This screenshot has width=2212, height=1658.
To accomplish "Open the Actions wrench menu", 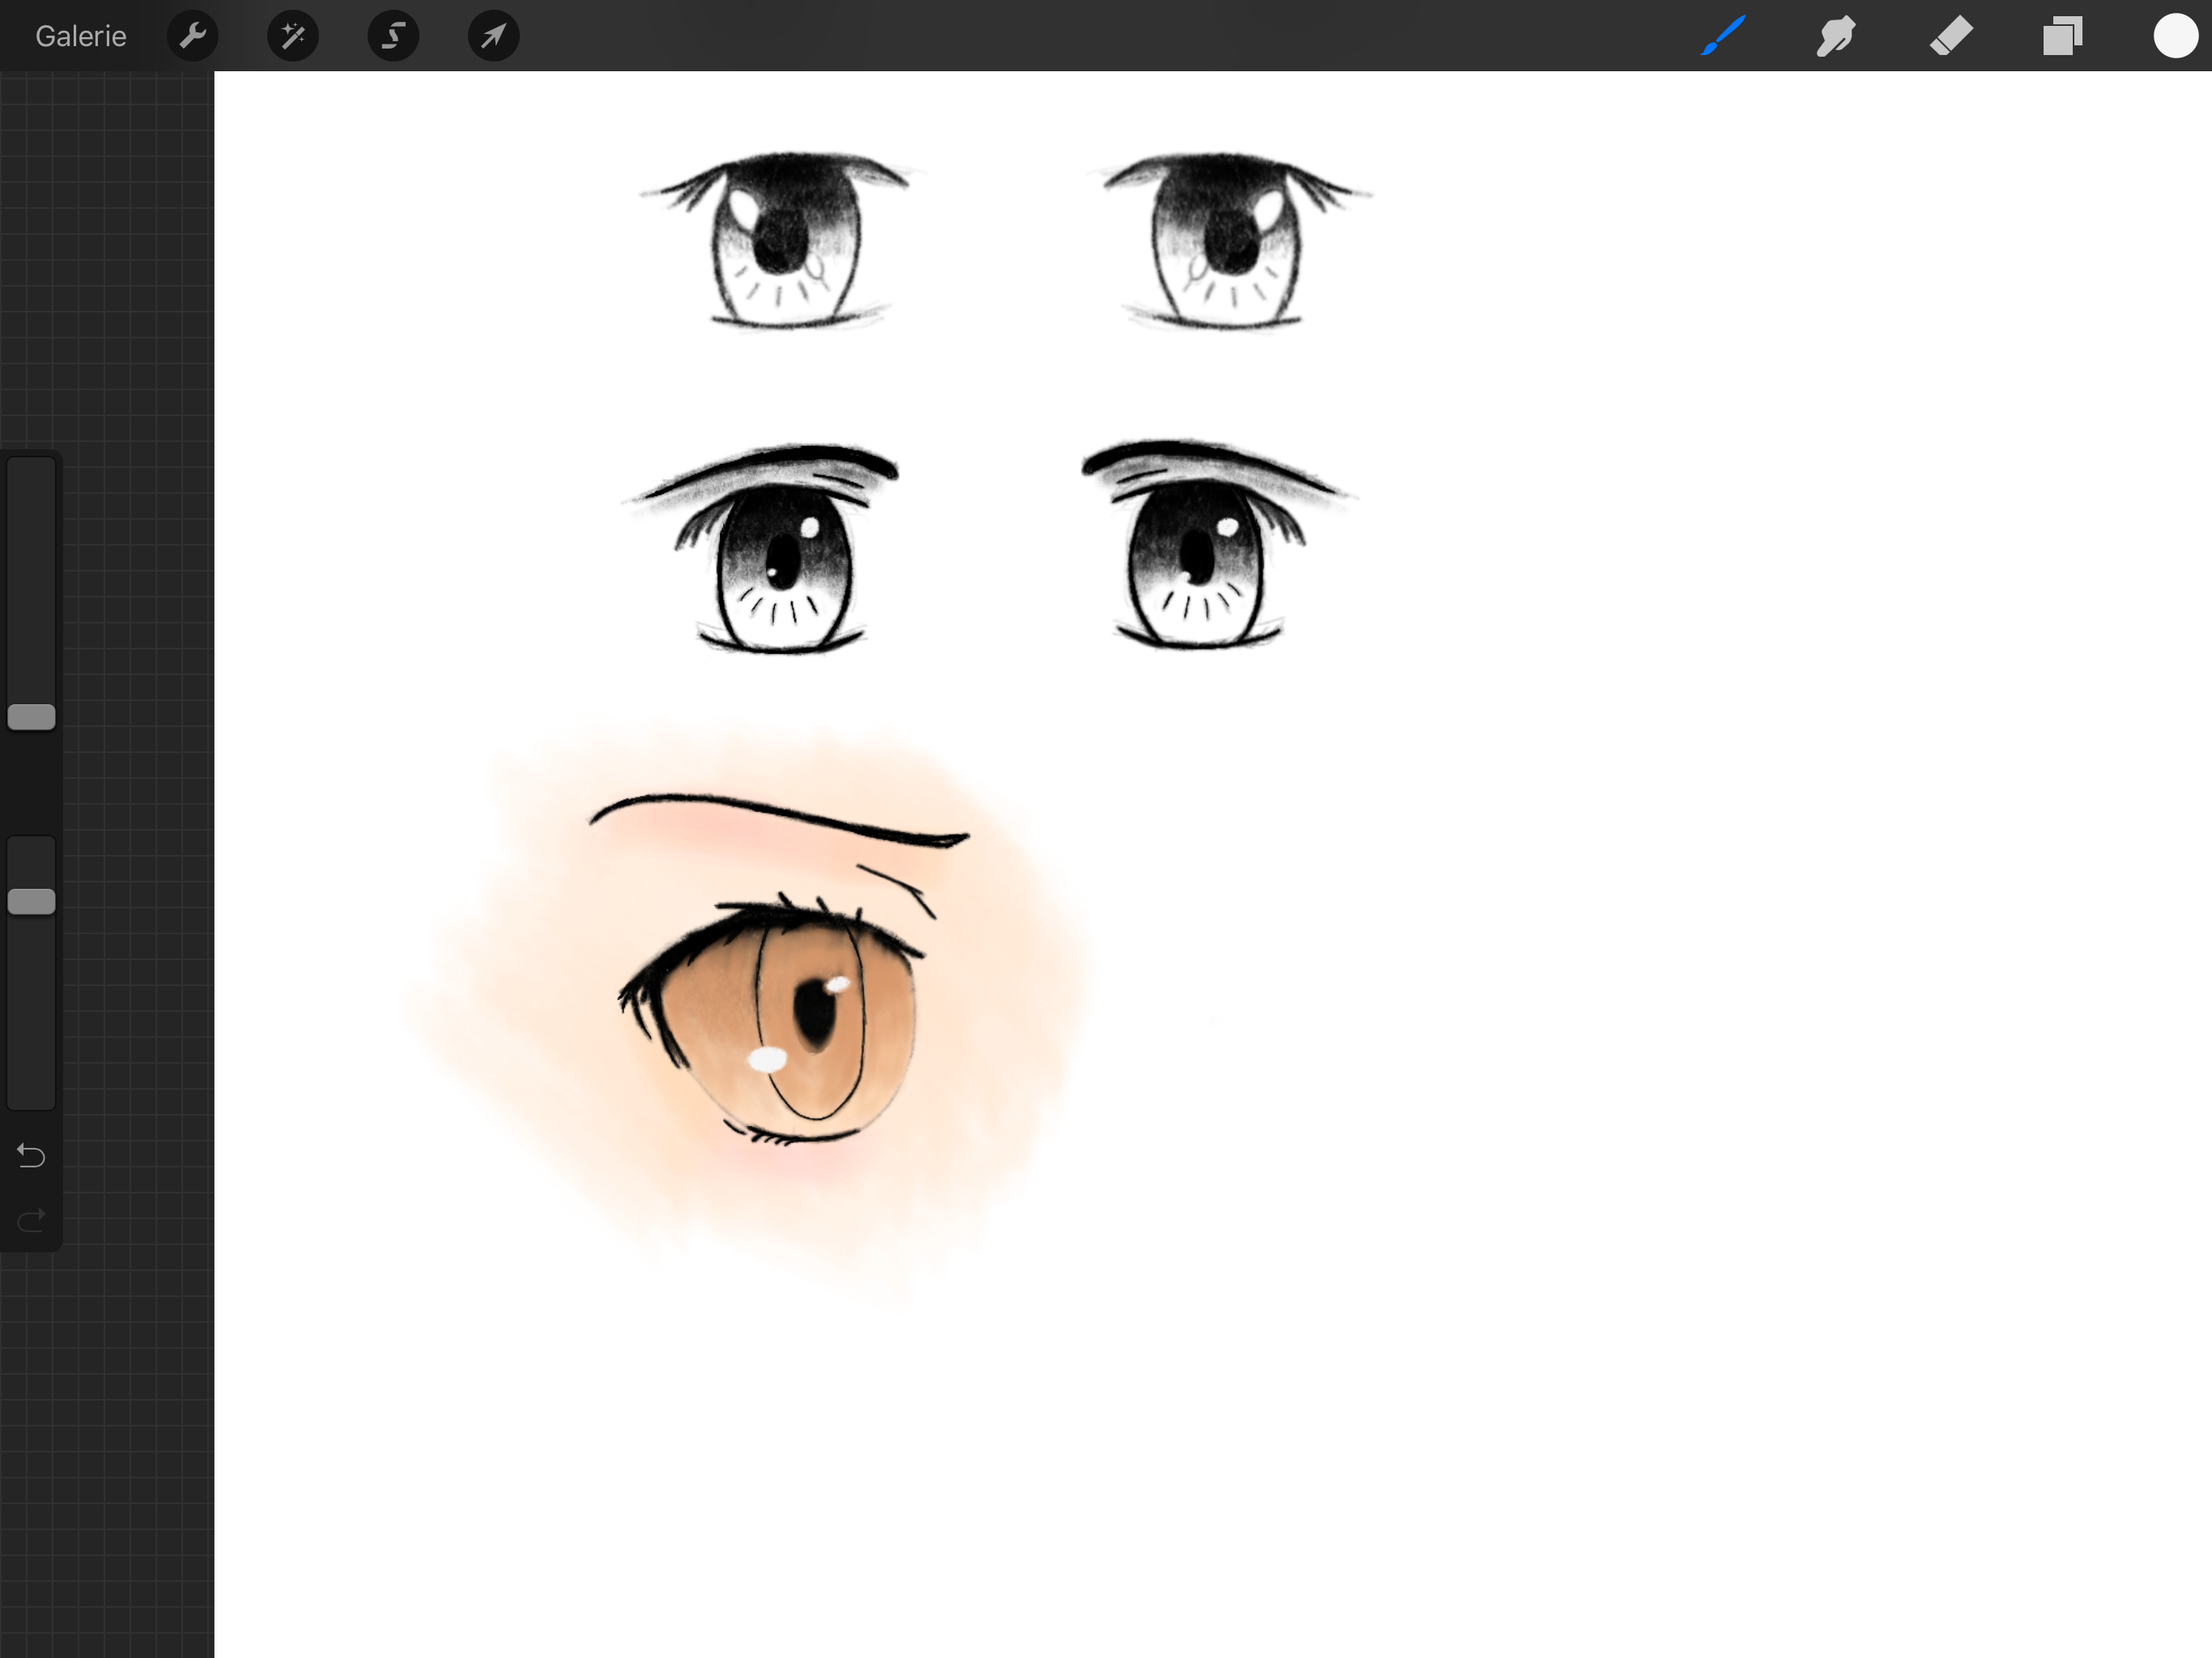I will point(192,36).
